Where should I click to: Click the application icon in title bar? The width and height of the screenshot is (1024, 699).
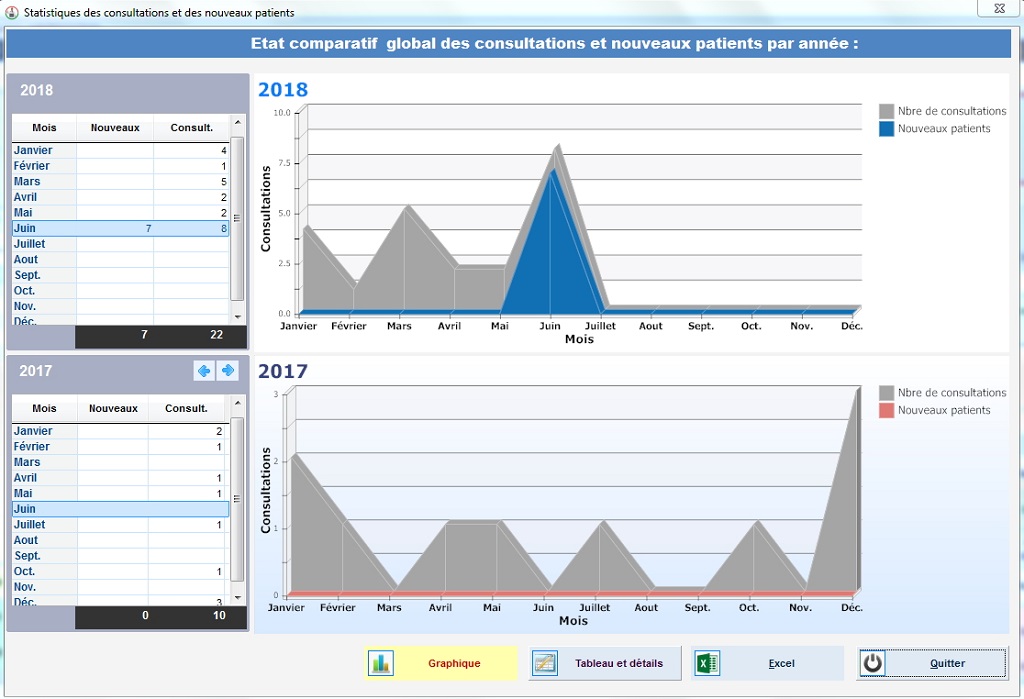coord(12,12)
